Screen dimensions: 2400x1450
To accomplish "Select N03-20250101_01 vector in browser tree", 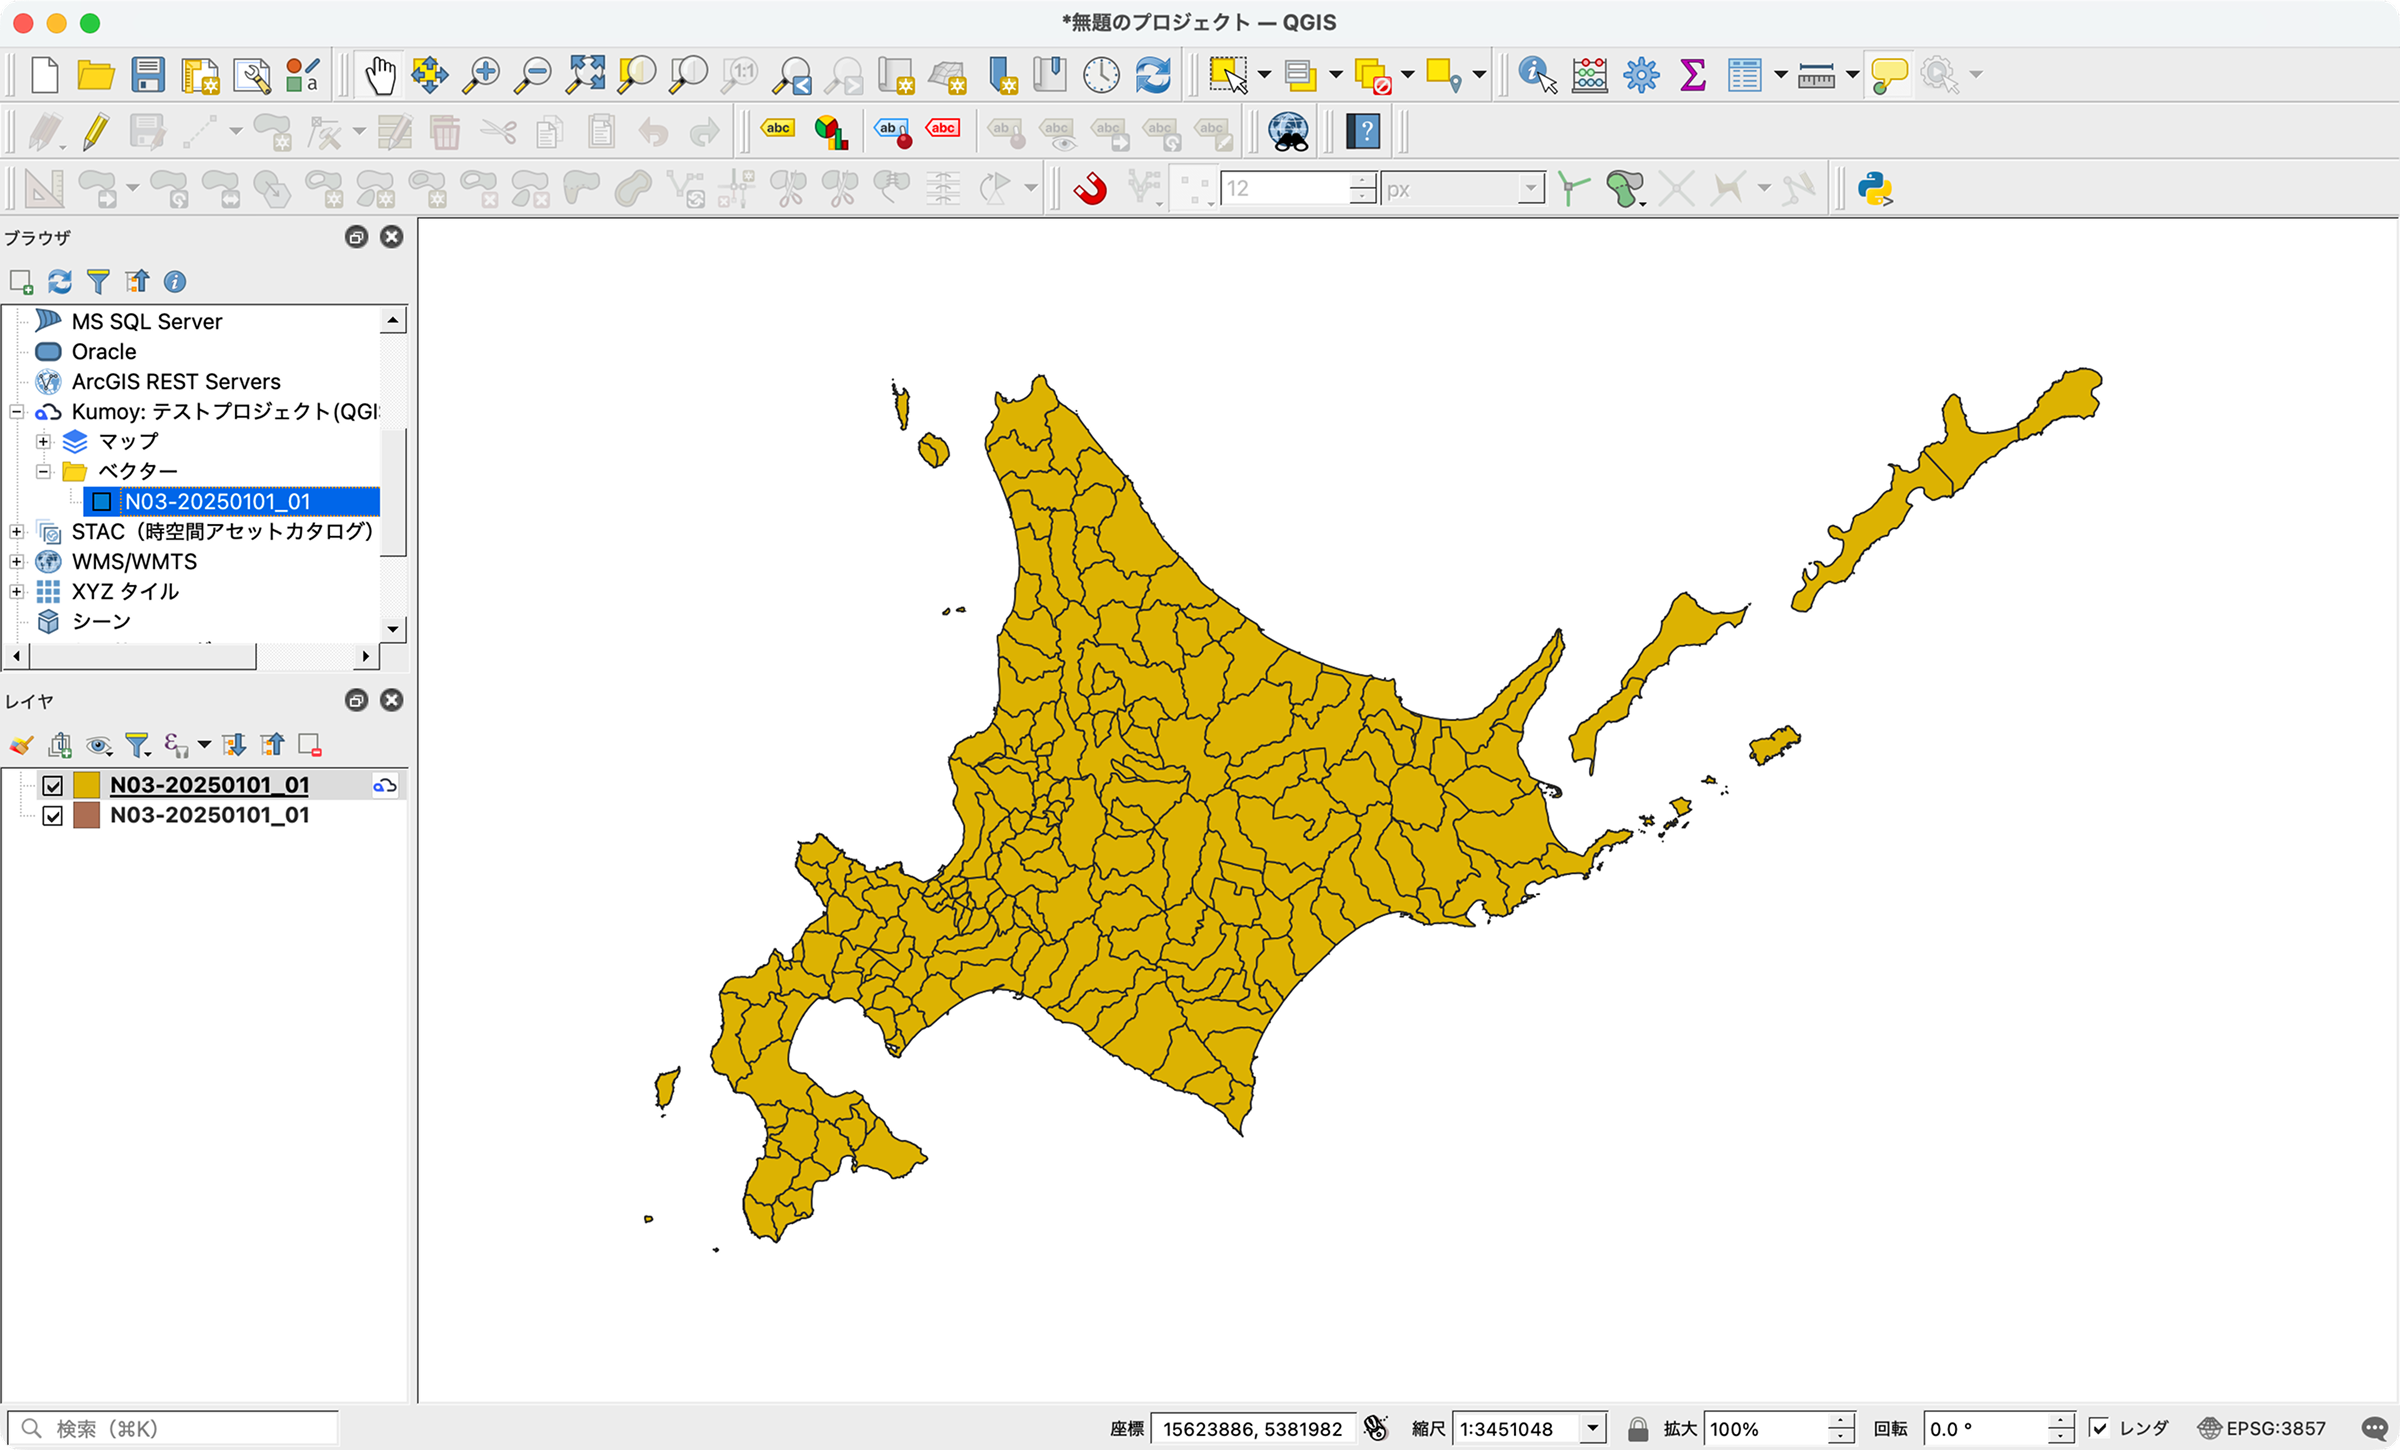I will pyautogui.click(x=217, y=501).
